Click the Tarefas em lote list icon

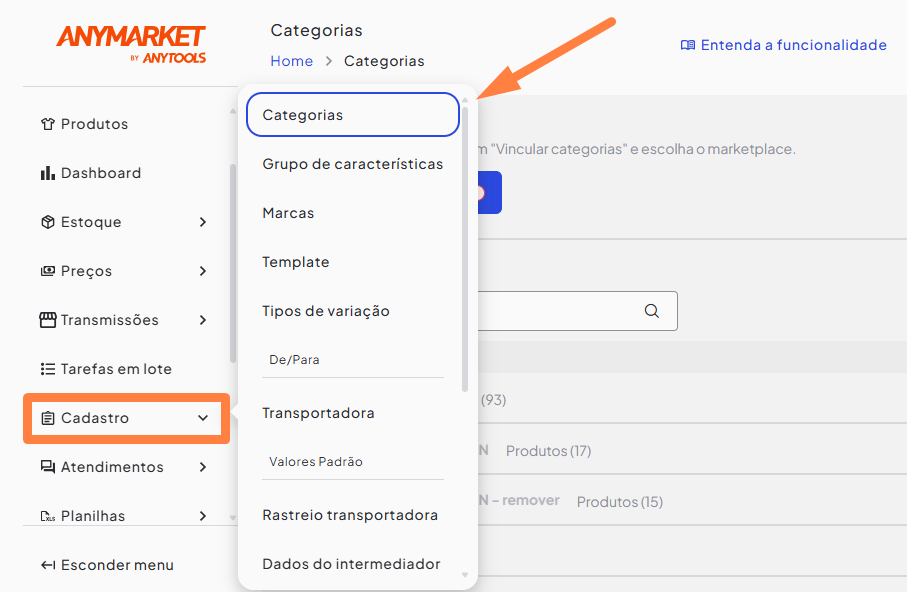point(47,369)
